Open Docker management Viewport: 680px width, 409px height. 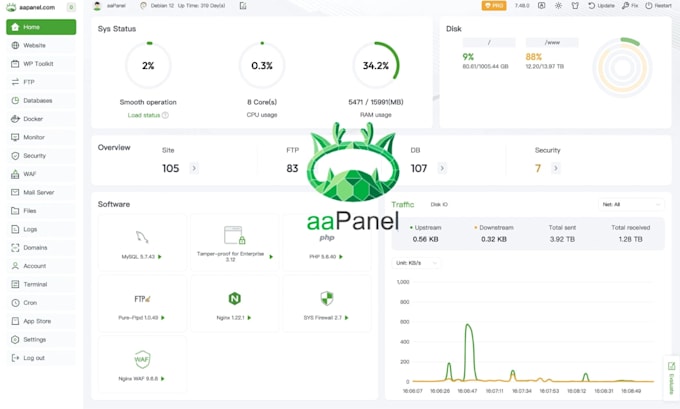pos(41,119)
